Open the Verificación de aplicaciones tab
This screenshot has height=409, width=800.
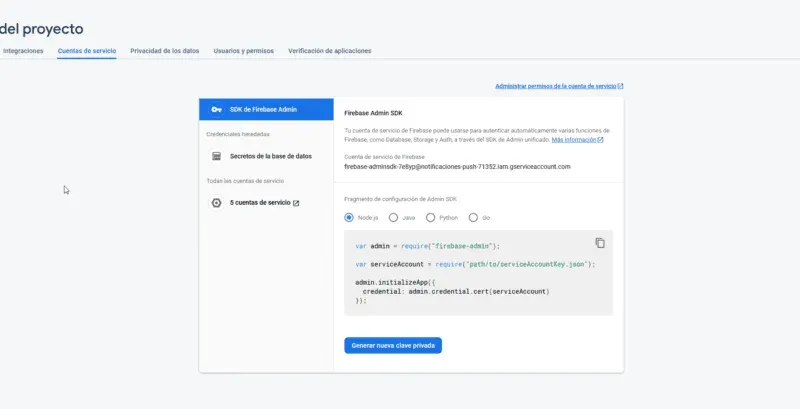tap(329, 50)
